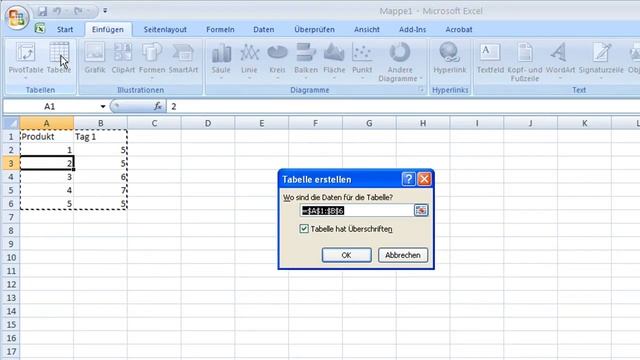Open the Add-Ins tab
Screen dimensions: 640x360
412,29
